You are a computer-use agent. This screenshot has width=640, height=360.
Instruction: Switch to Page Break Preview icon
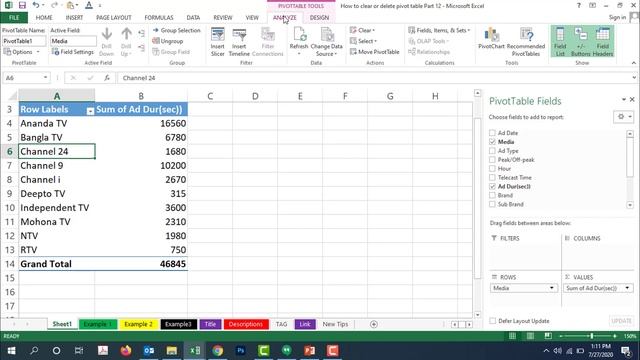[x=548, y=336]
